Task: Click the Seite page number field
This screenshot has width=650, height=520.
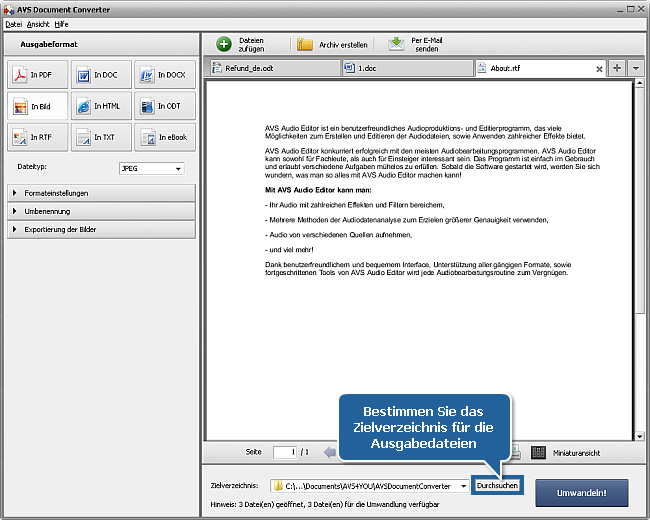Action: point(285,452)
